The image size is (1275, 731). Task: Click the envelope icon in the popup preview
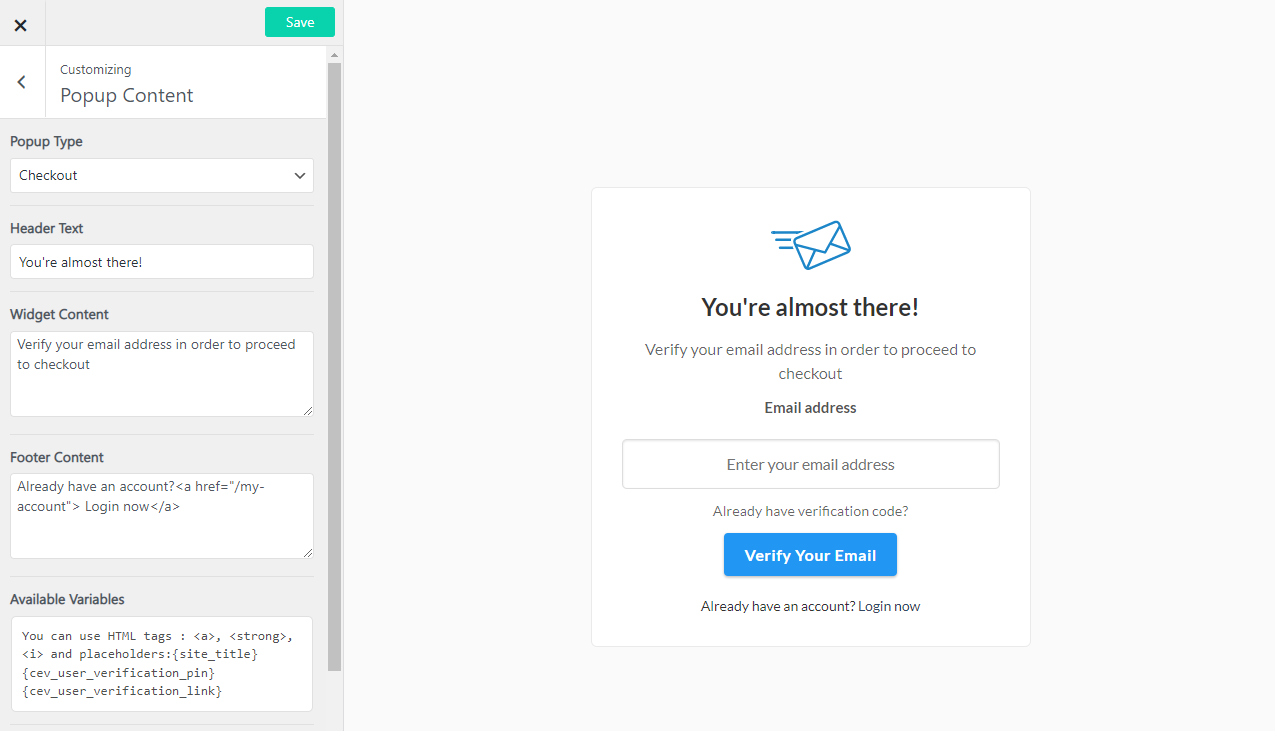click(x=810, y=244)
